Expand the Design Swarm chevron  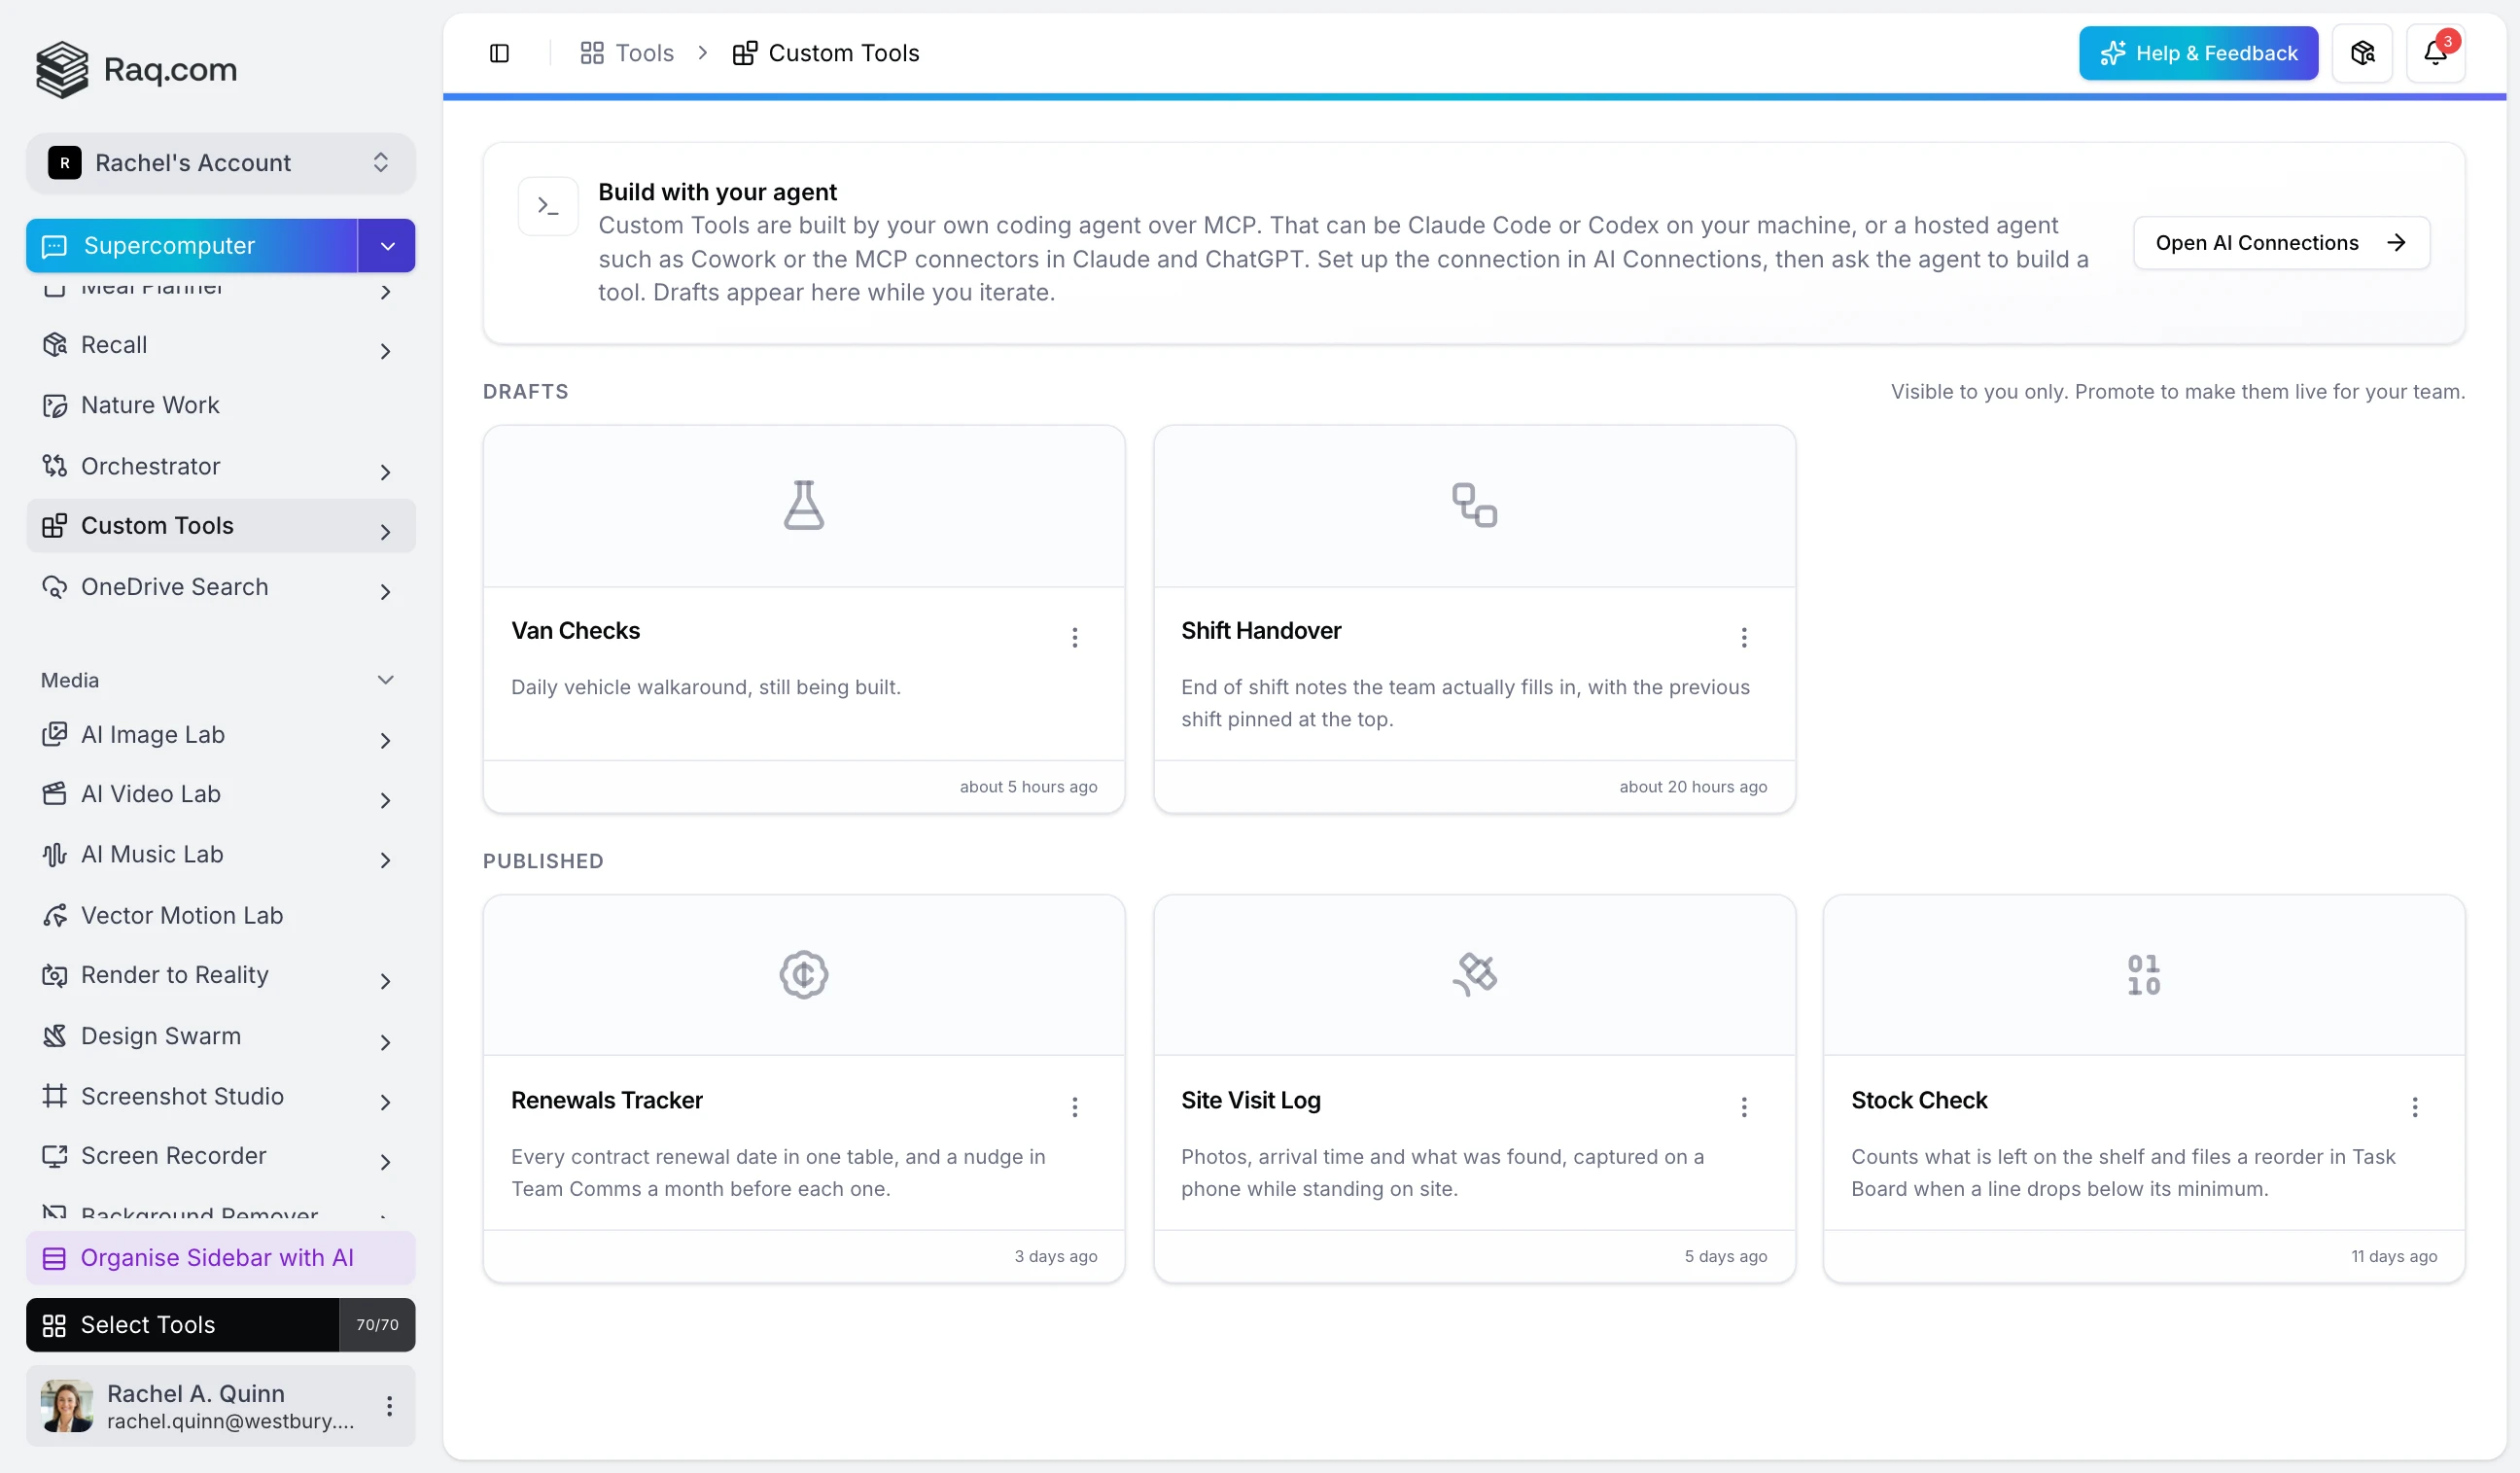pos(385,1042)
